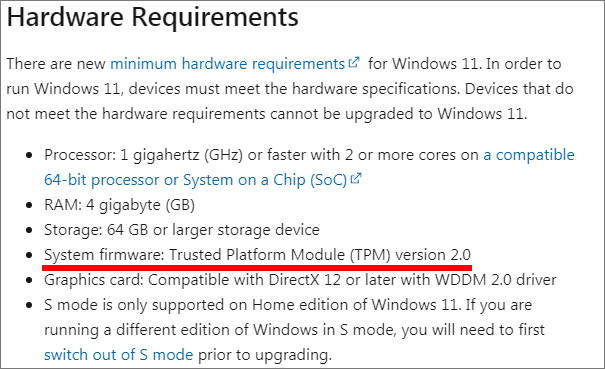Click external-link icon after minimum hardware requirements
Viewport: 605px width, 369px height.
pyautogui.click(x=354, y=62)
